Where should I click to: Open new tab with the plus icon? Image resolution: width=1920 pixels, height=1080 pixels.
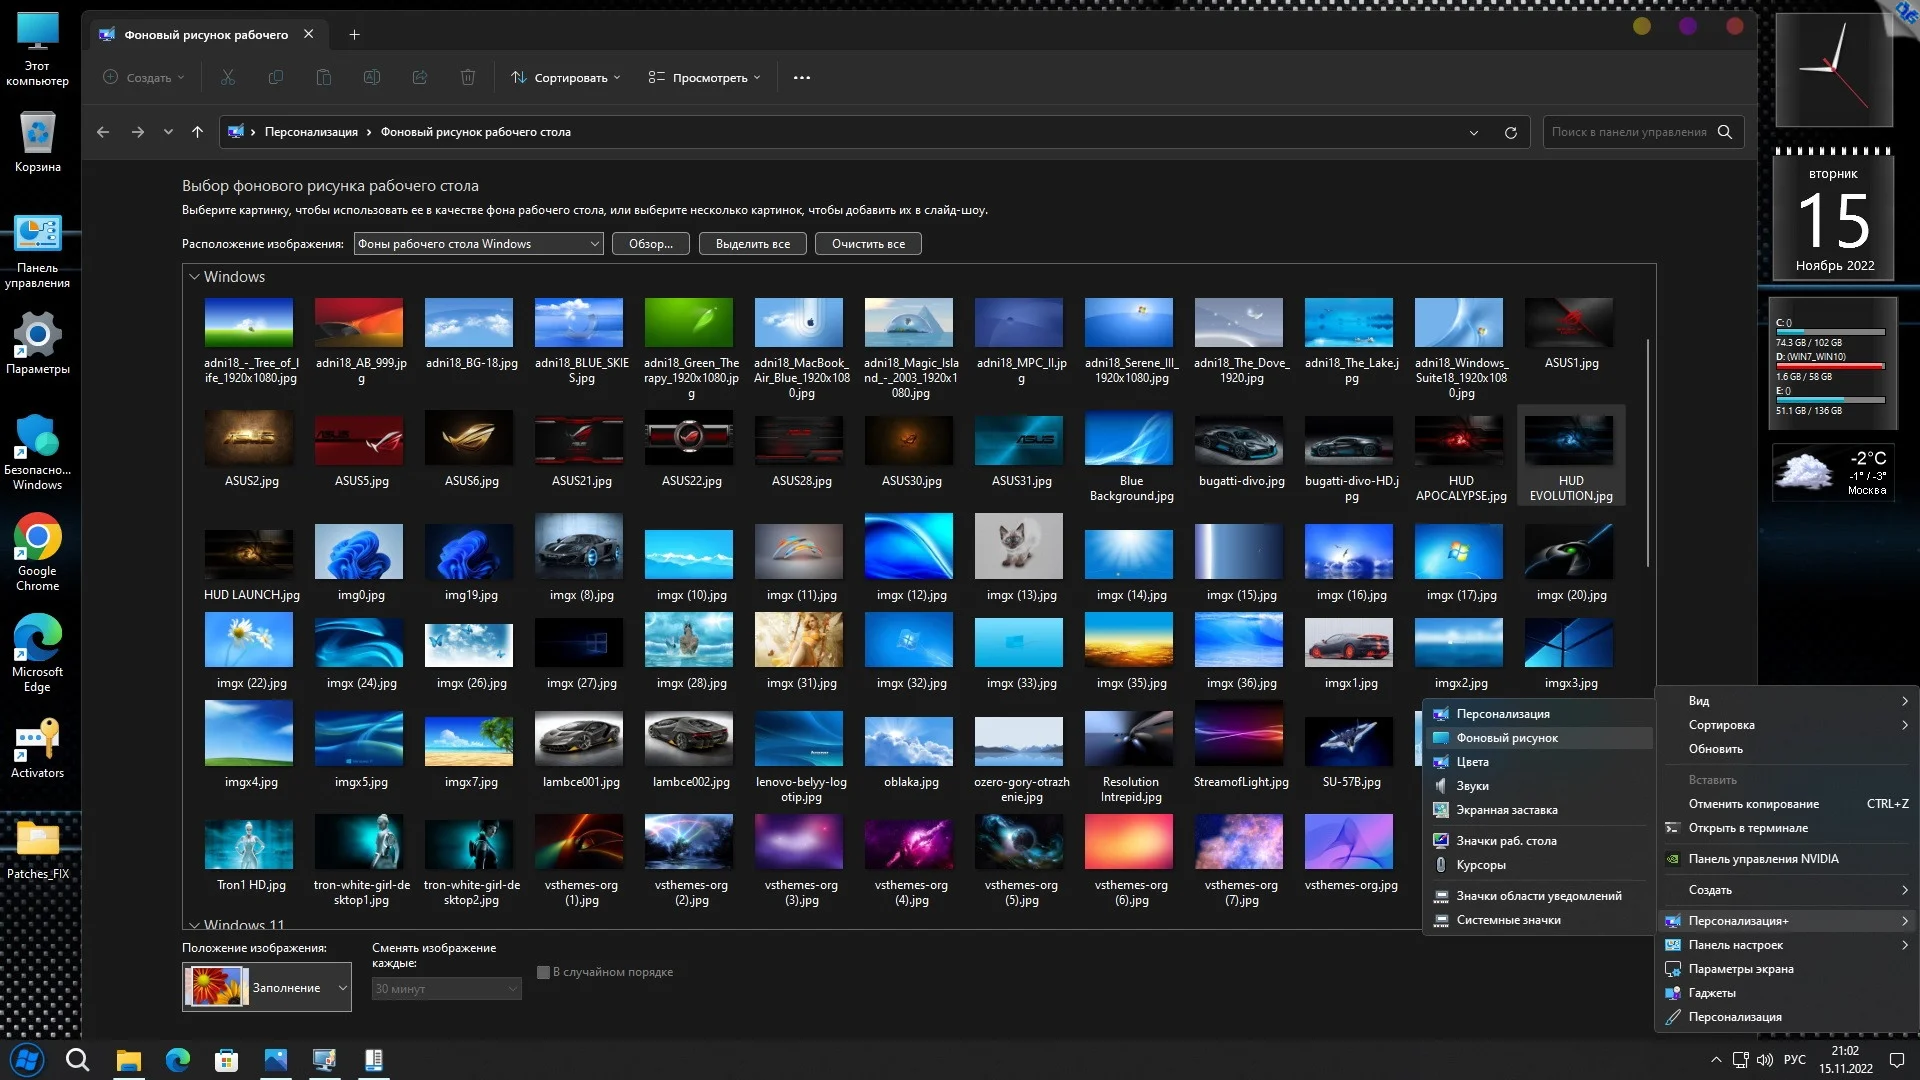354,35
